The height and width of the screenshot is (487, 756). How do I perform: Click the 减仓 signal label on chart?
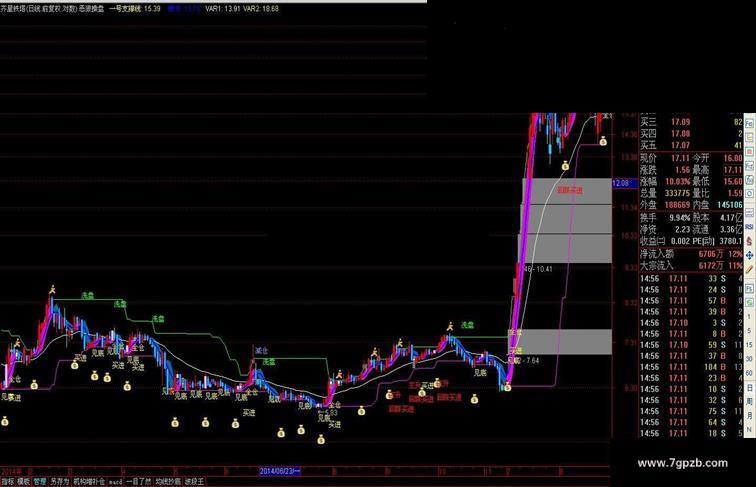(x=261, y=351)
